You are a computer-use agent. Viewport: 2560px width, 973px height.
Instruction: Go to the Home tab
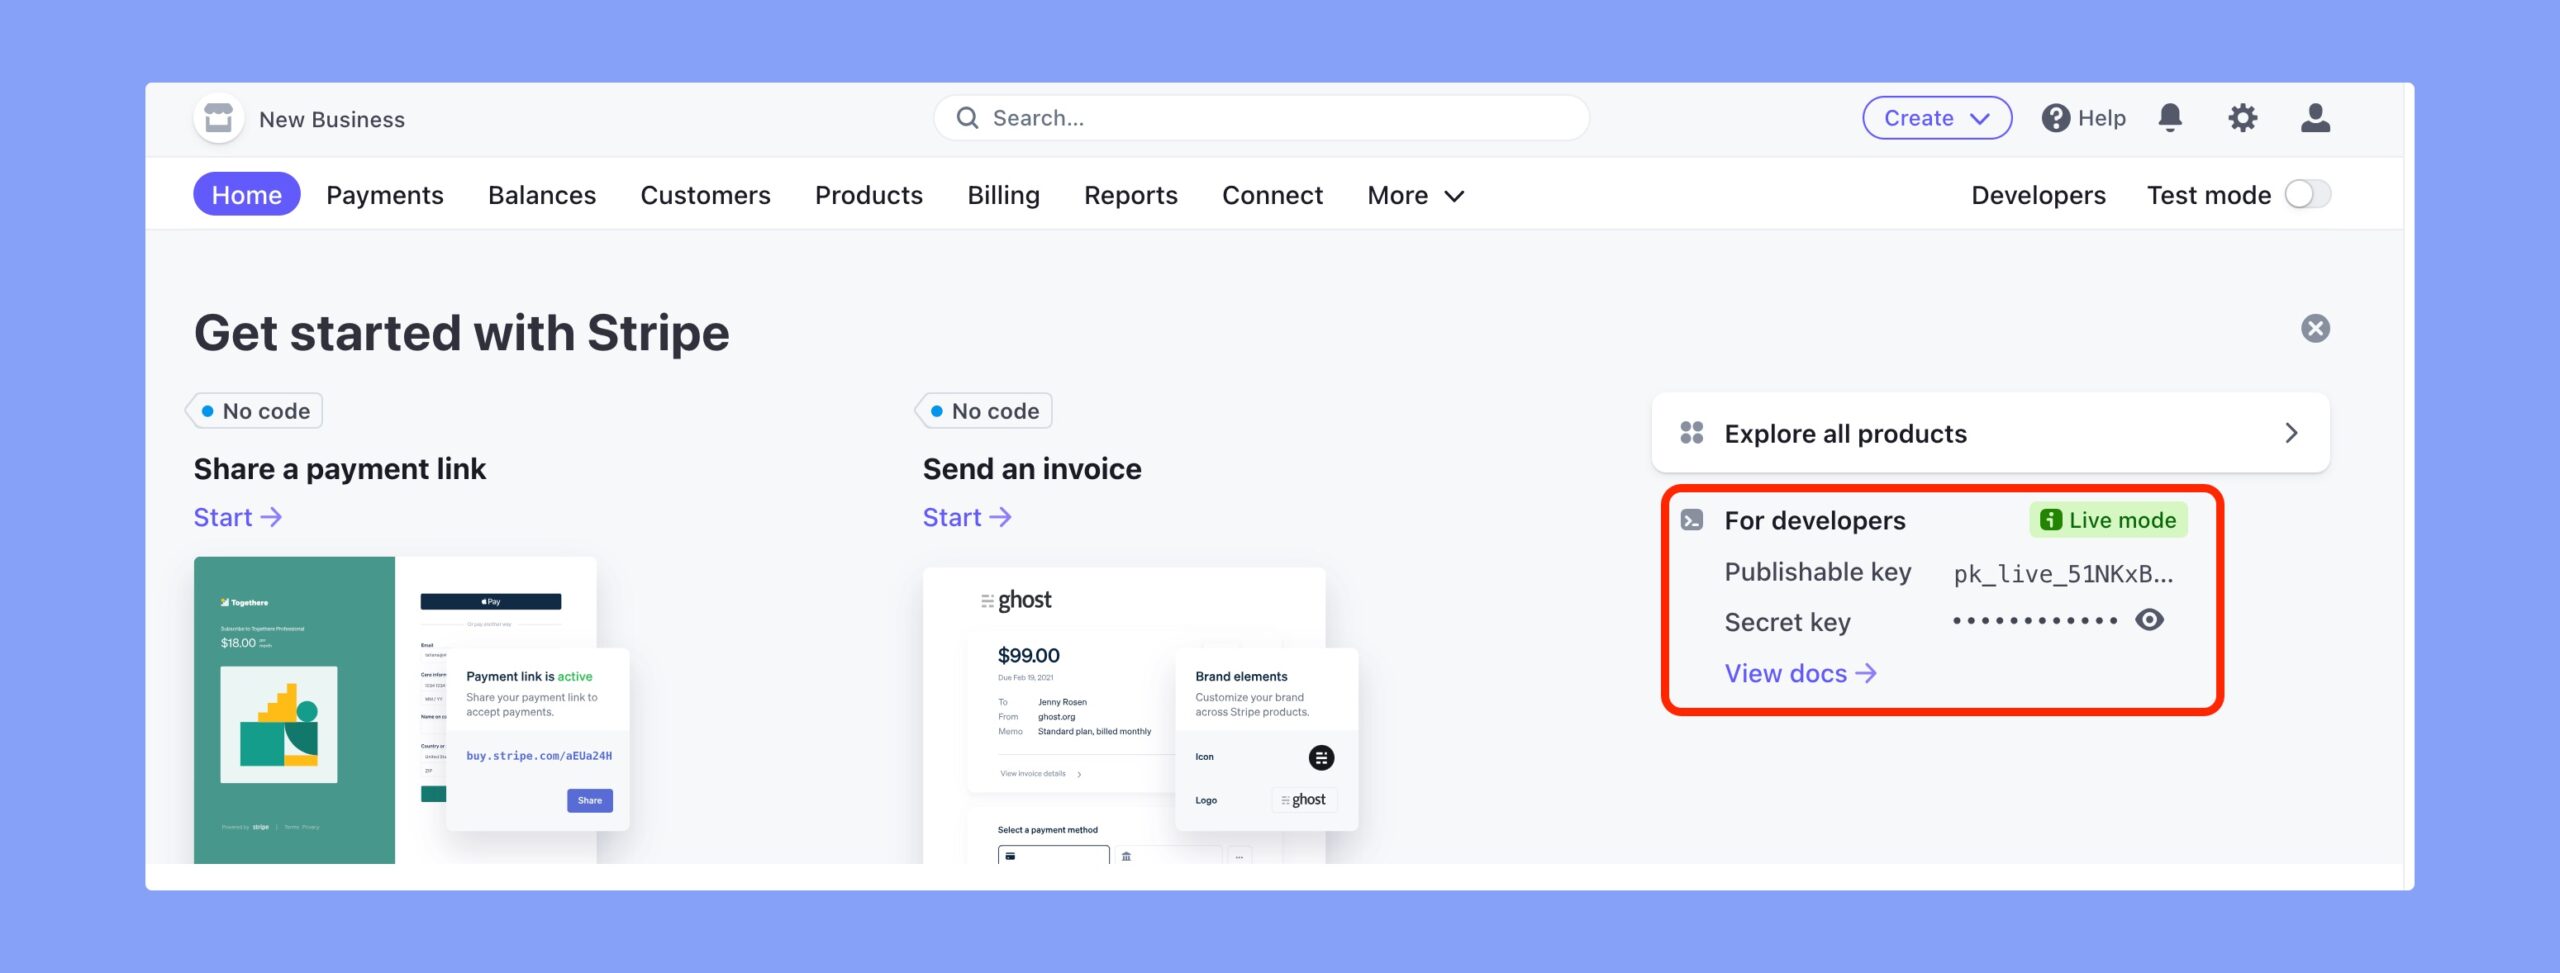[x=247, y=194]
